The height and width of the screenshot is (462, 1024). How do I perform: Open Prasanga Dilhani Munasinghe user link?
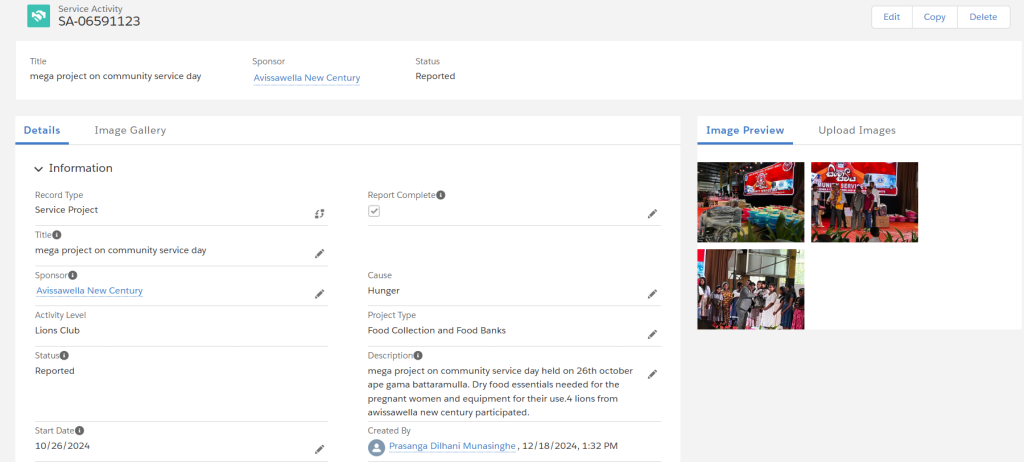453,446
